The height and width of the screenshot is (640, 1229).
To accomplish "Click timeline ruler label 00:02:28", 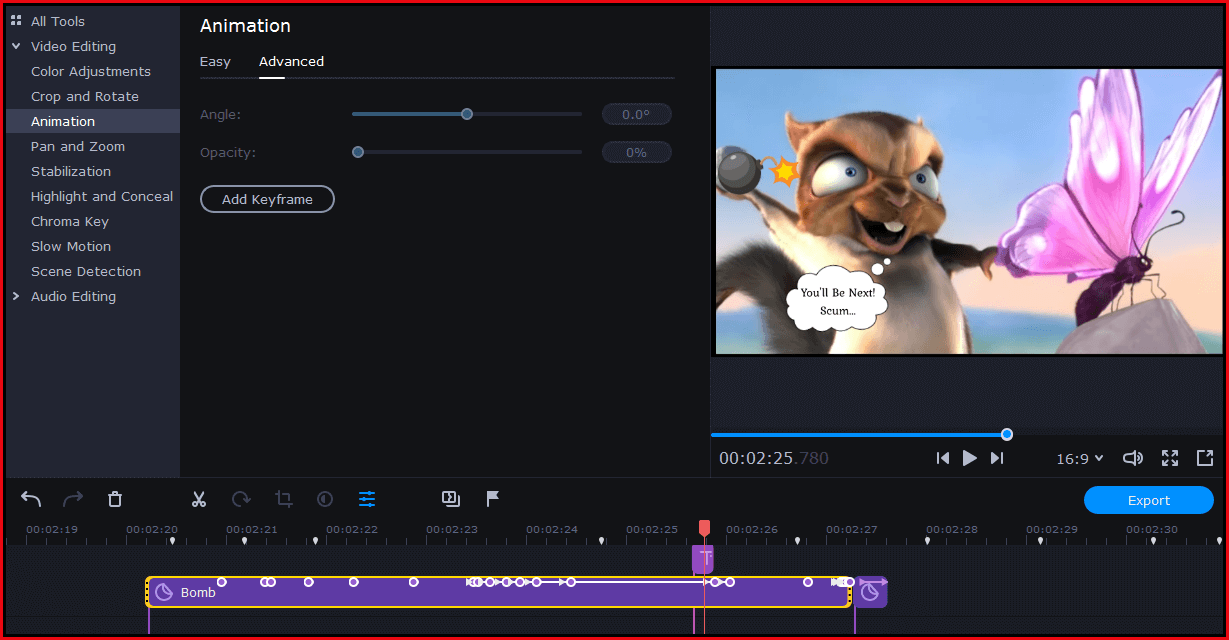I will [x=952, y=529].
